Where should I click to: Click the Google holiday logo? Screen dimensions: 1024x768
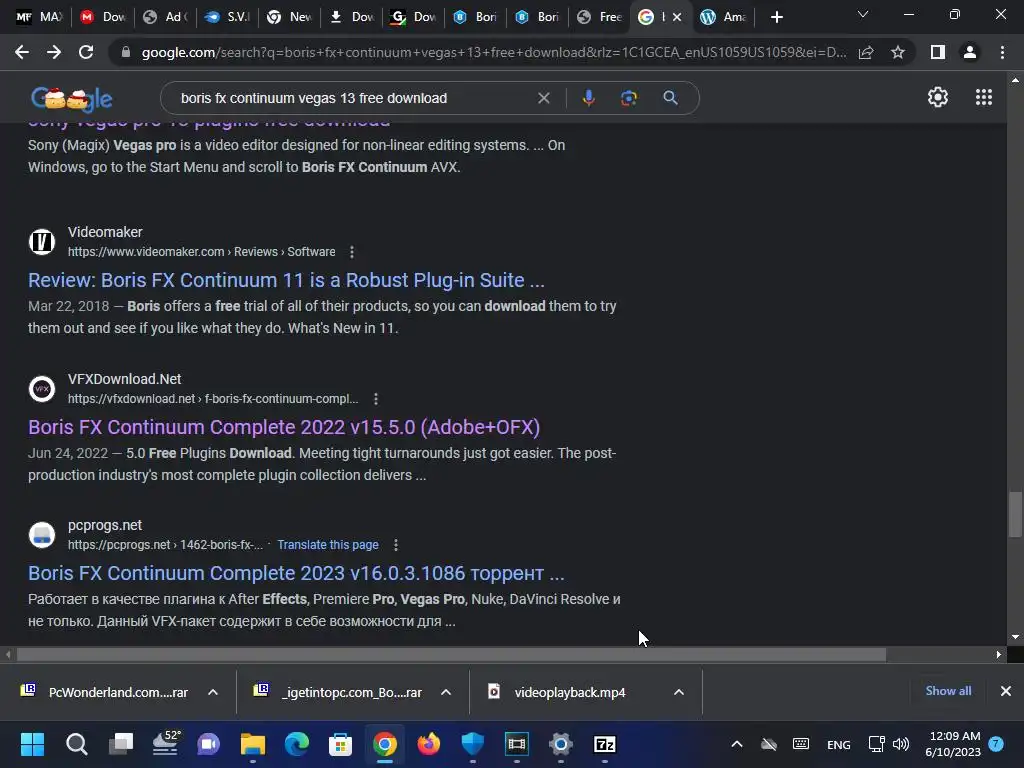click(x=71, y=99)
